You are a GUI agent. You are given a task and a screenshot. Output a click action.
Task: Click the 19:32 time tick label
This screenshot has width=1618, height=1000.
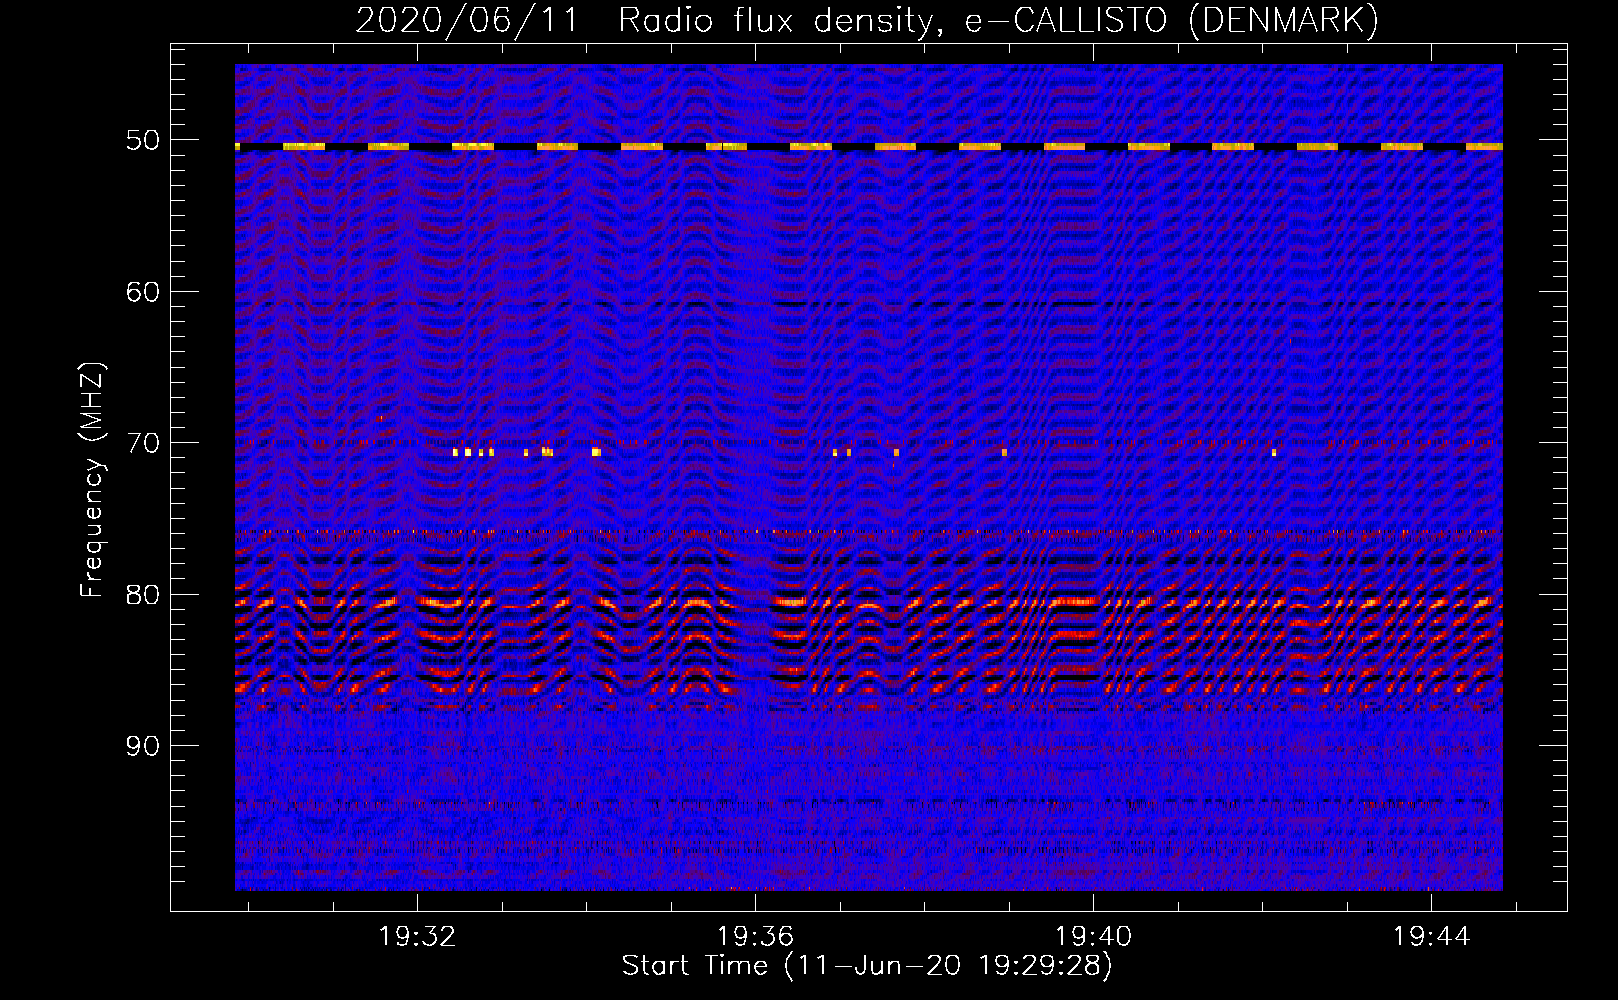point(417,937)
